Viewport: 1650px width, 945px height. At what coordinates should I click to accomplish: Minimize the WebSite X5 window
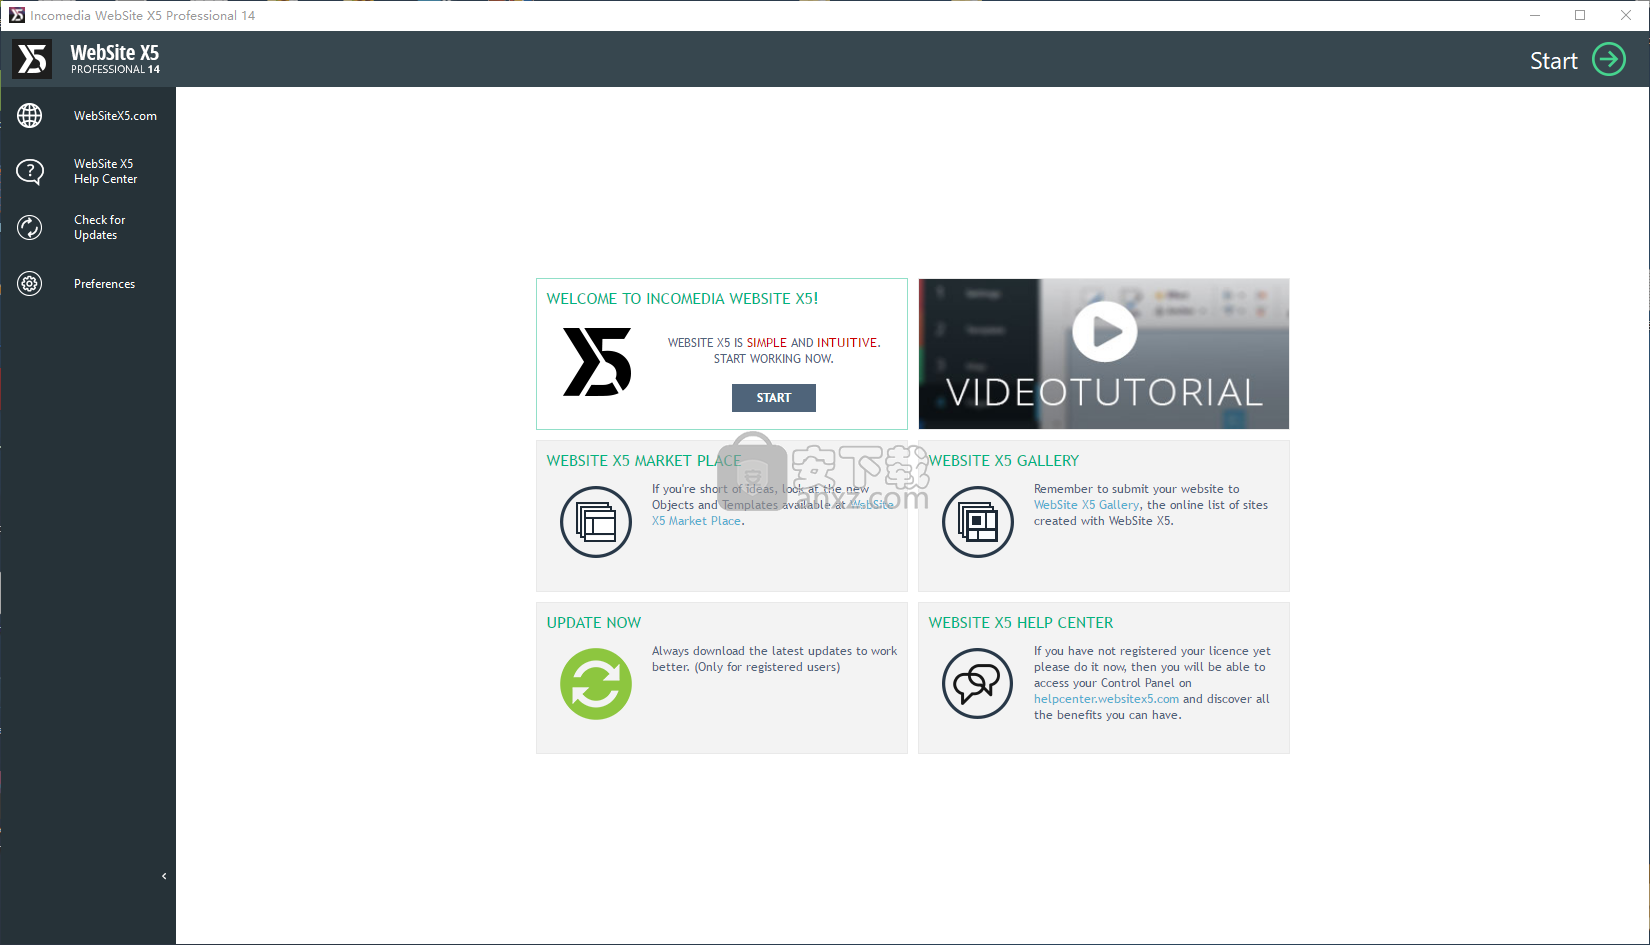point(1535,15)
